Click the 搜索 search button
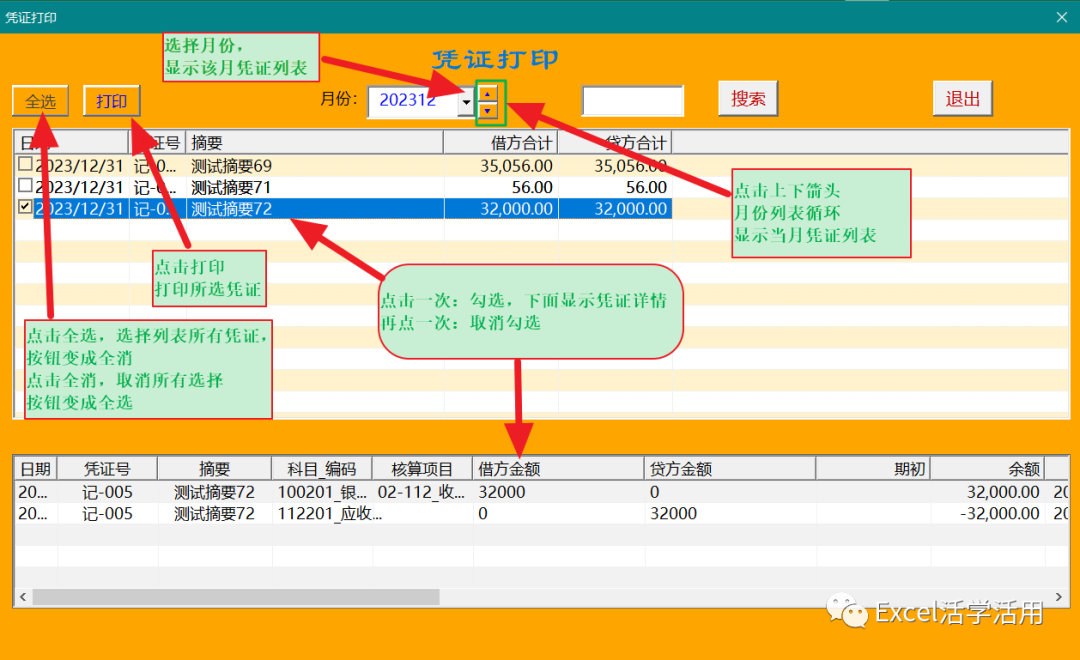Screen dimensions: 1080x660 coord(747,100)
